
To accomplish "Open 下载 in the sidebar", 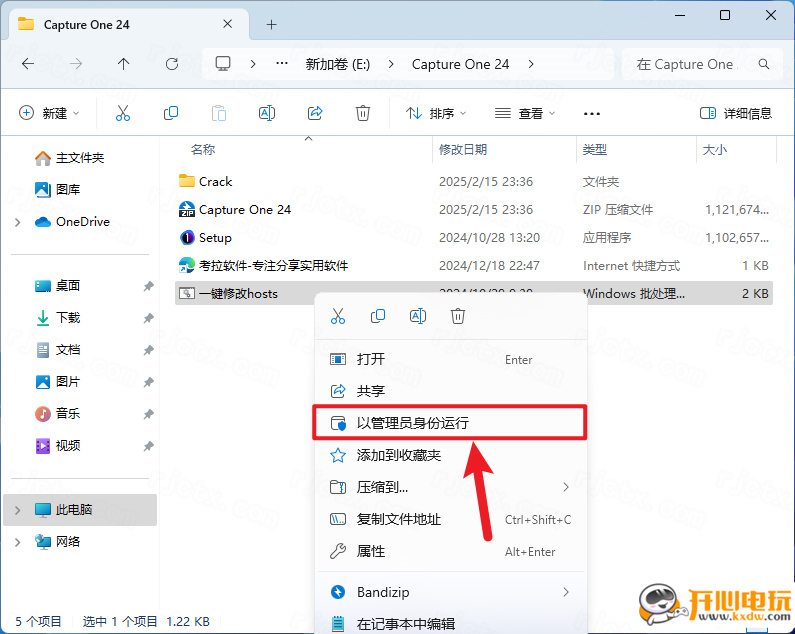I will pyautogui.click(x=57, y=318).
